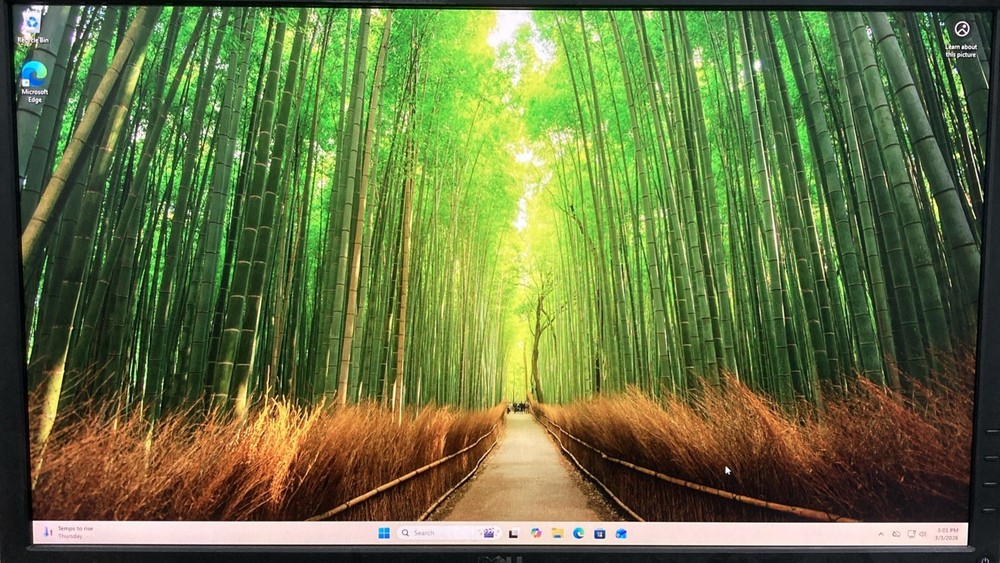Click the taskbar Search box
The width and height of the screenshot is (1000, 563).
click(440, 533)
